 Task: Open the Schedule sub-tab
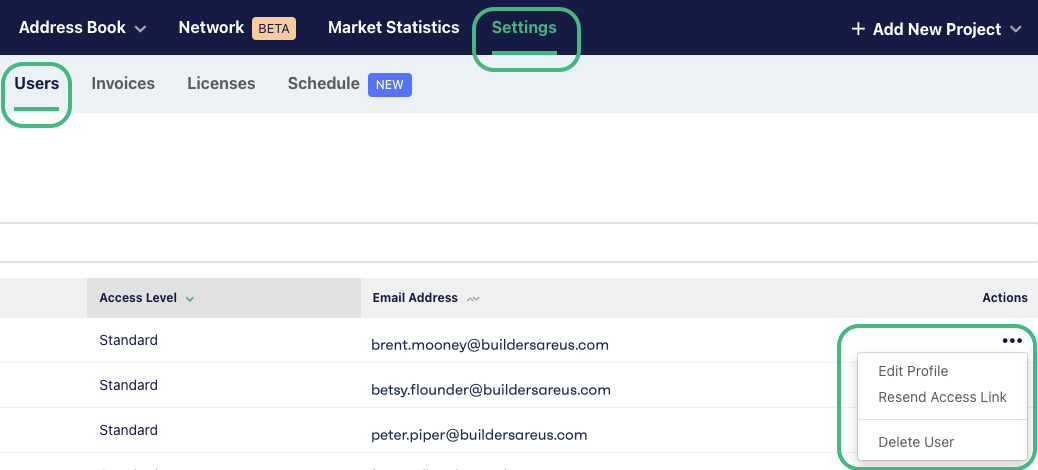[324, 83]
